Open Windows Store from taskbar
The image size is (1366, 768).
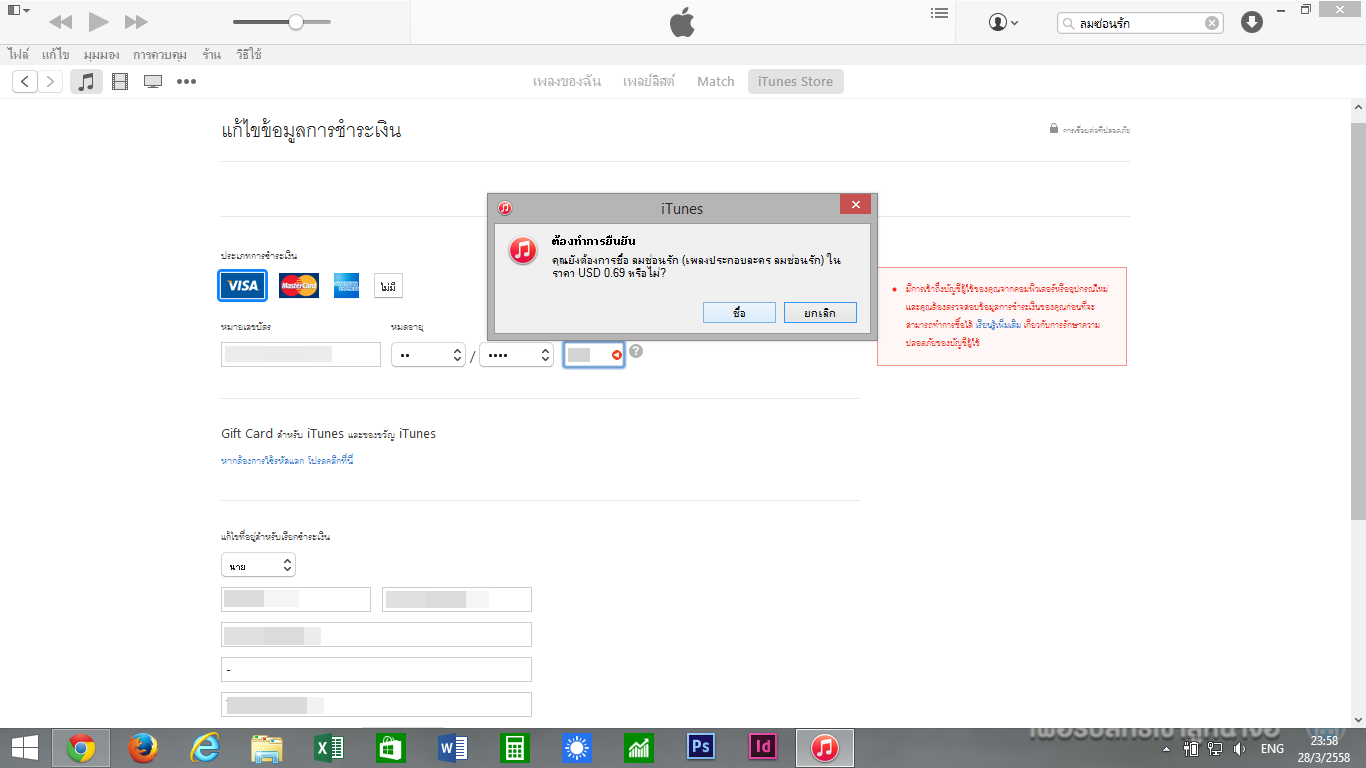tap(390, 747)
